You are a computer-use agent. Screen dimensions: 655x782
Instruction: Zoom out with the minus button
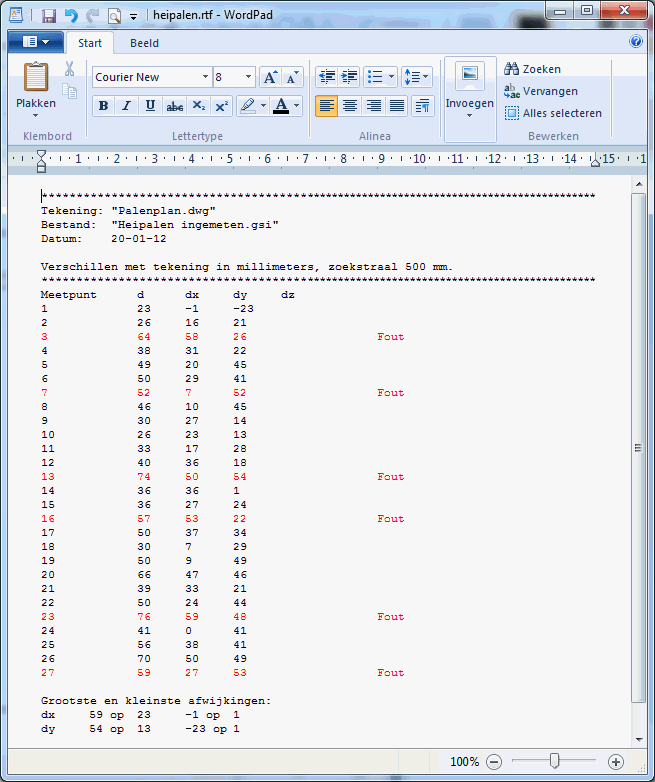pyautogui.click(x=494, y=762)
